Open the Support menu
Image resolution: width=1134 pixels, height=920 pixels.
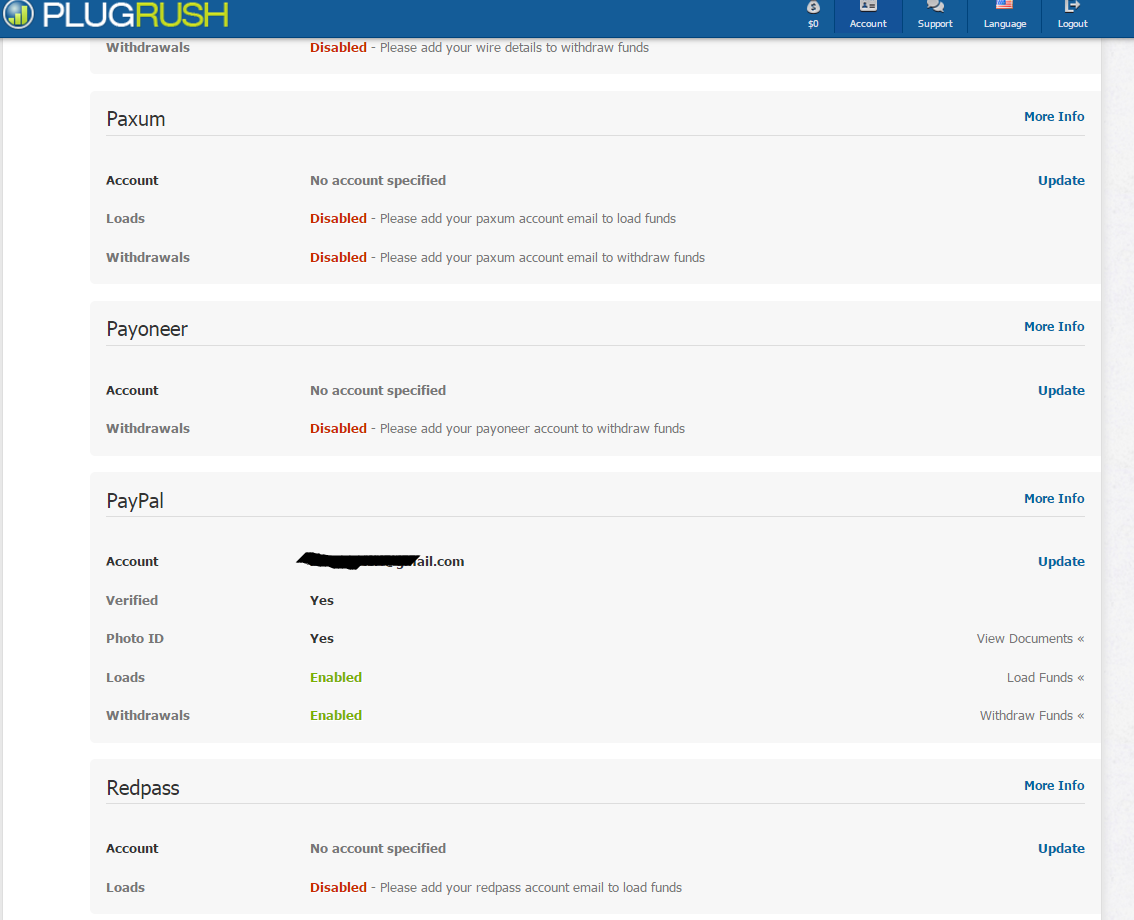[935, 14]
